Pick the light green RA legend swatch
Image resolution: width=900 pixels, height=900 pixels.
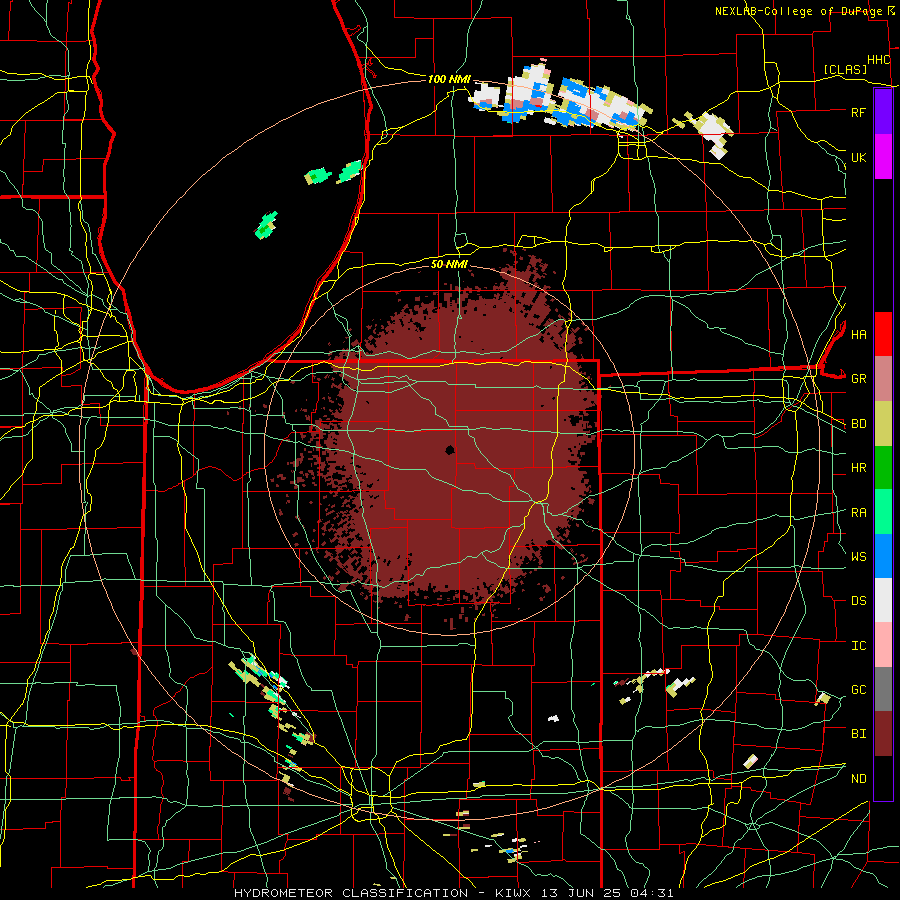tap(883, 512)
